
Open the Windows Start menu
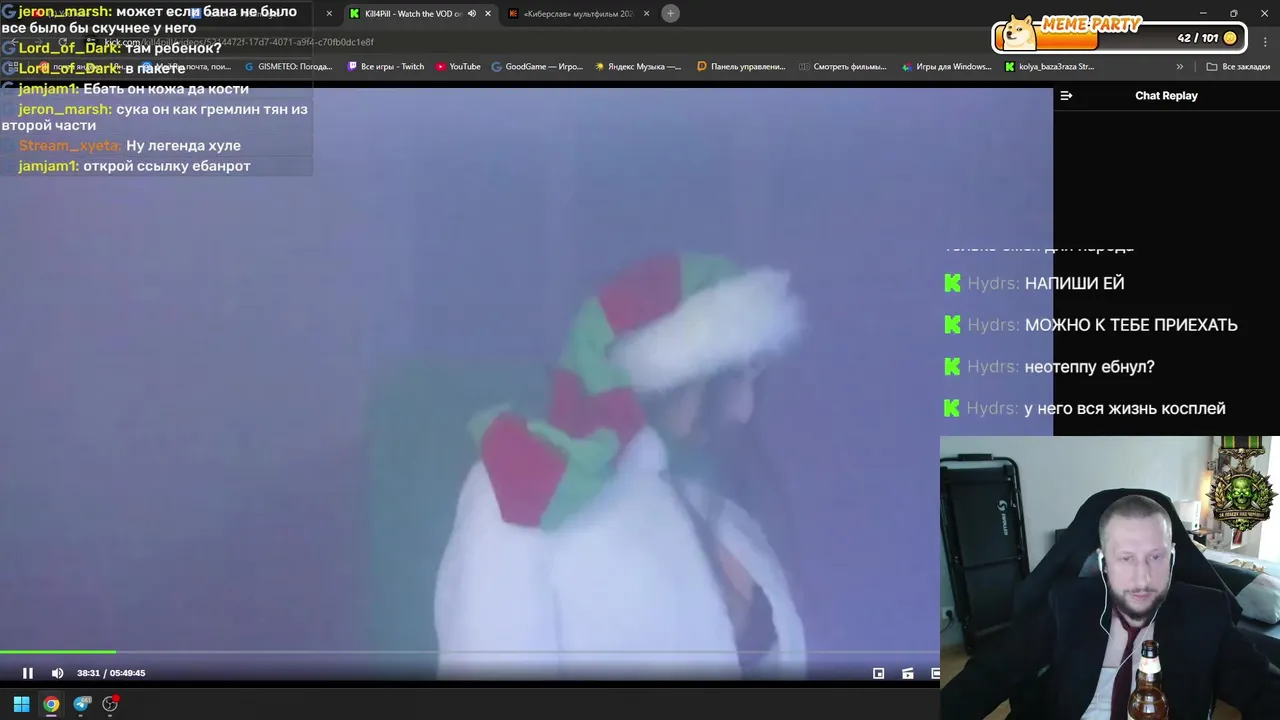(21, 704)
